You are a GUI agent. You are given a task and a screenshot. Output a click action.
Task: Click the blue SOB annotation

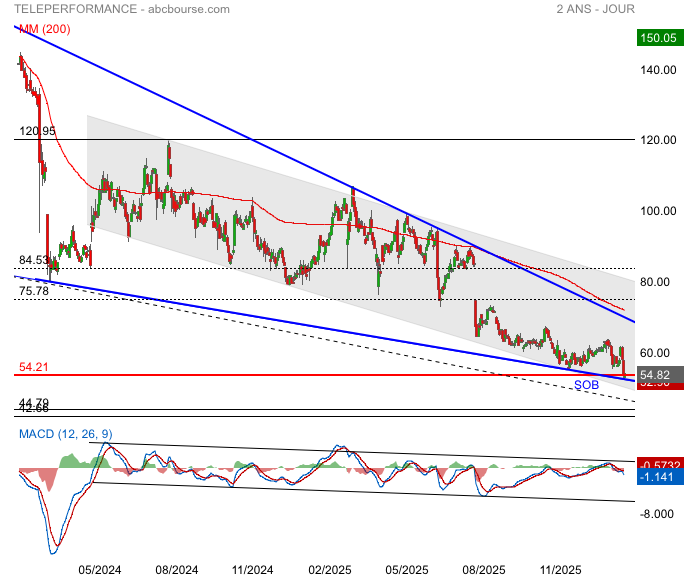coord(586,385)
